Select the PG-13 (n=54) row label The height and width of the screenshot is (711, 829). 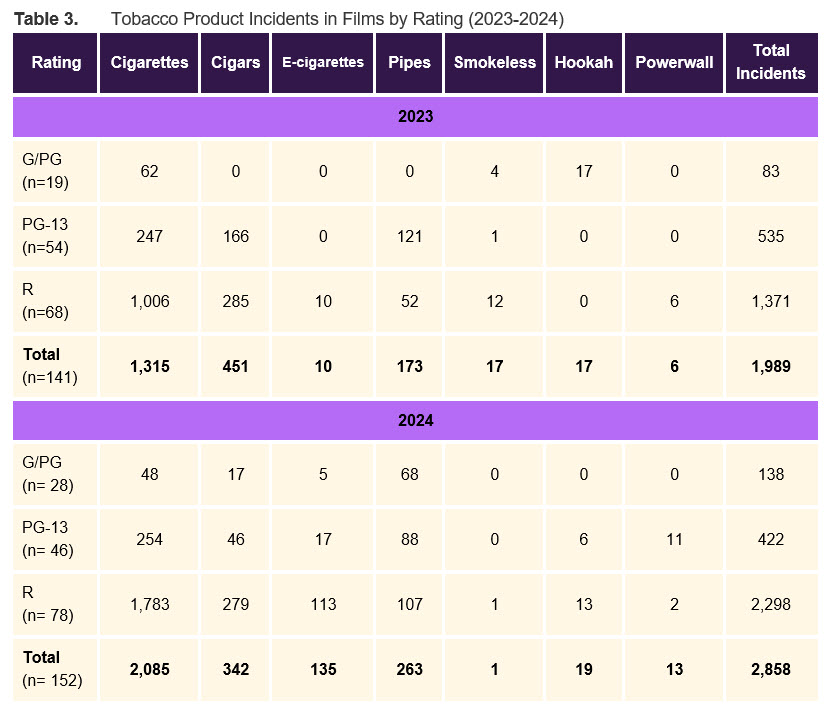(47, 236)
